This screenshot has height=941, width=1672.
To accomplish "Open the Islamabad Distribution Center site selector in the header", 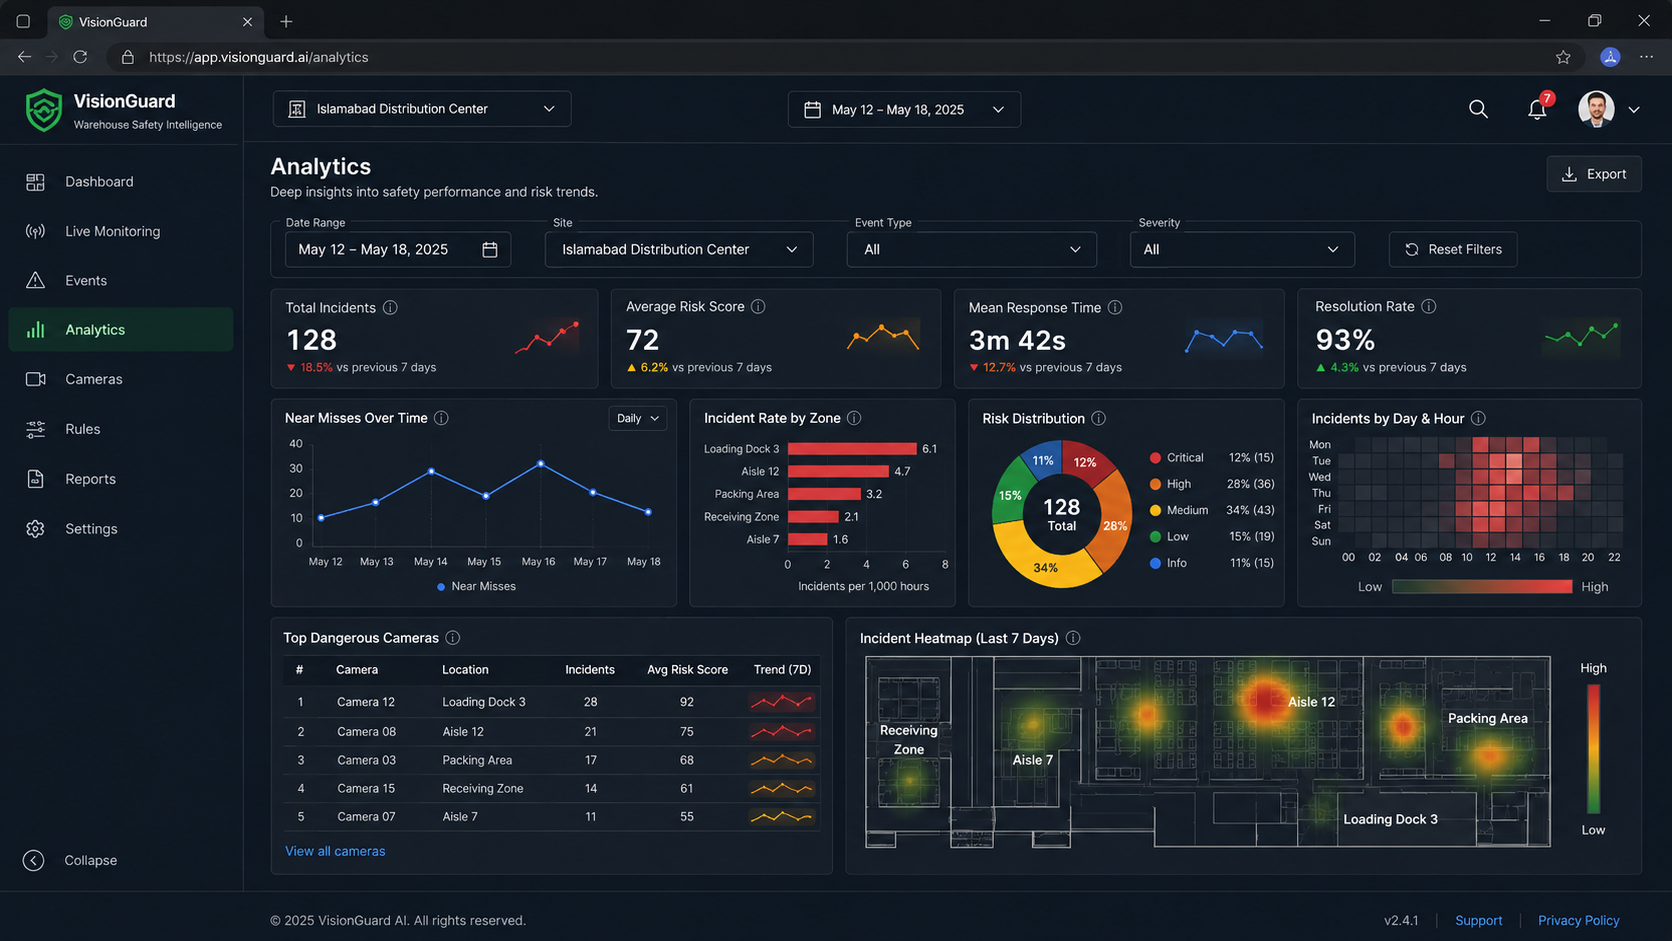I will [x=422, y=109].
